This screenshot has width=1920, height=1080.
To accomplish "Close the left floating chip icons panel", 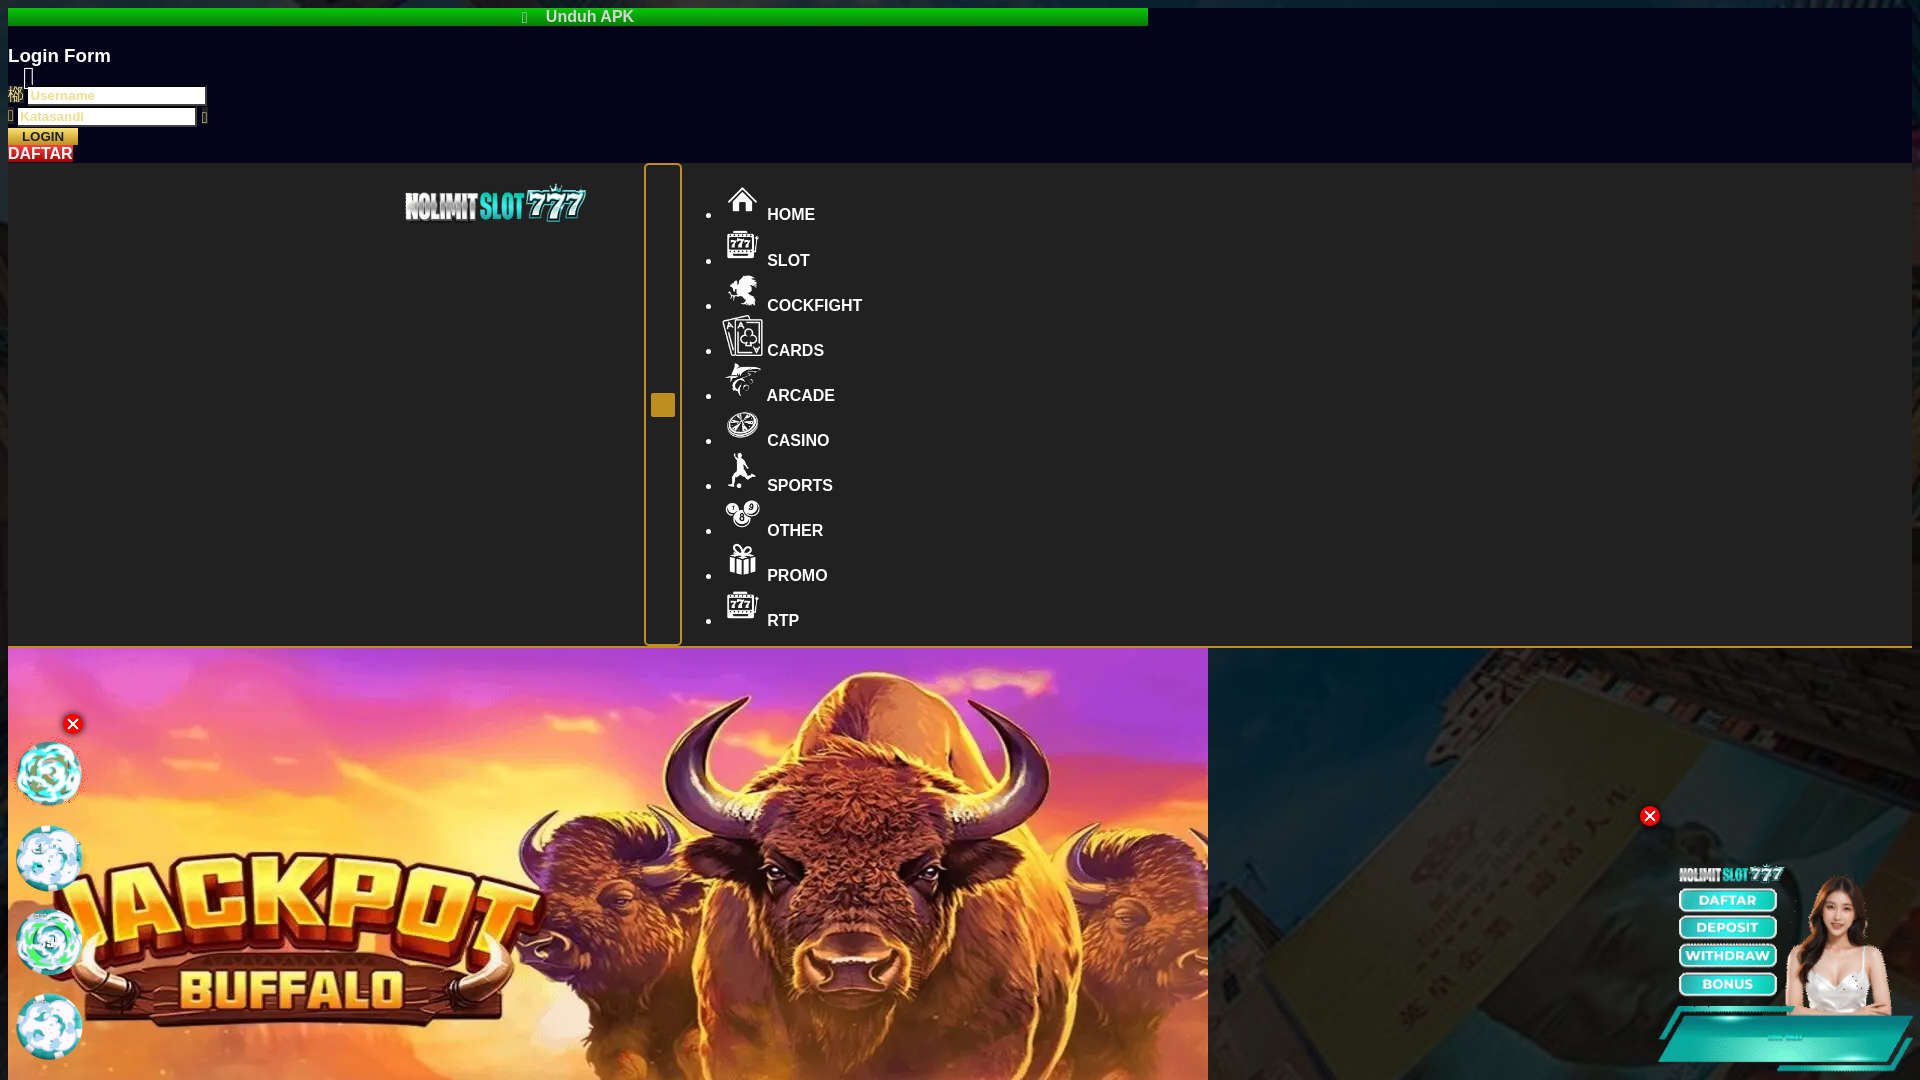I will click(73, 724).
